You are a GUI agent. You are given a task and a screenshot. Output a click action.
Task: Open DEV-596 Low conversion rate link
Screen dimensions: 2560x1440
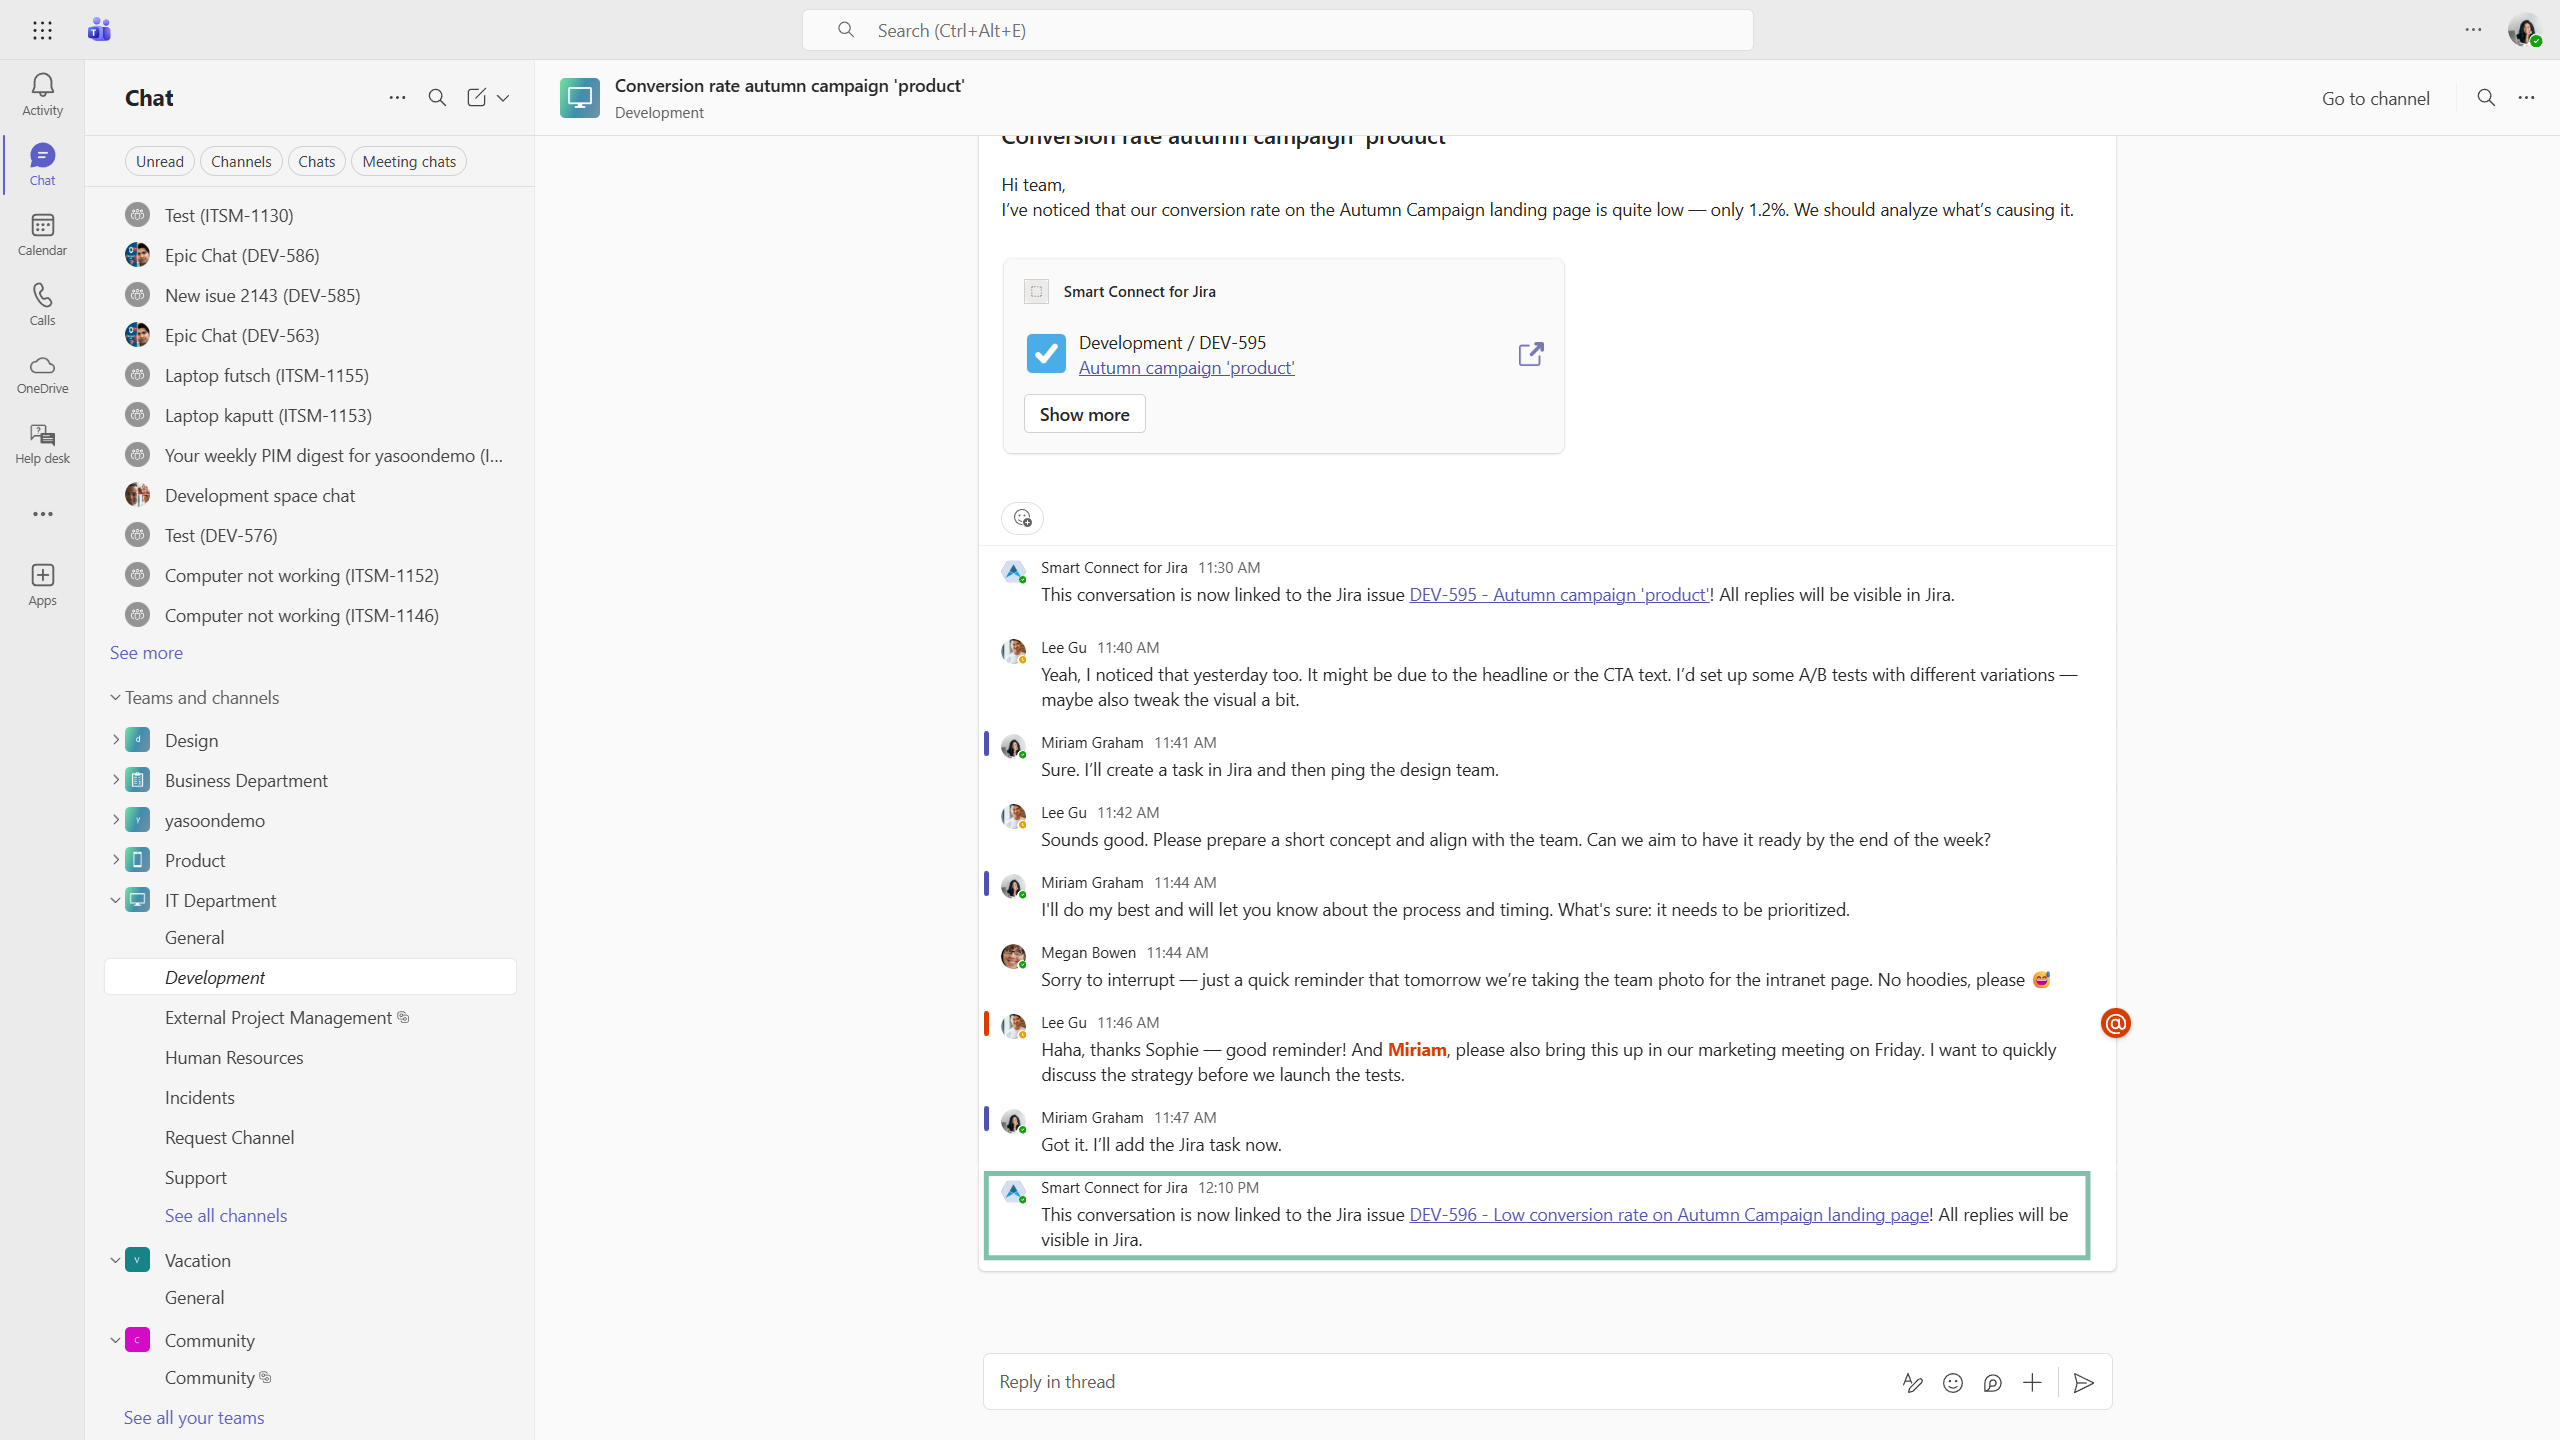1668,1214
